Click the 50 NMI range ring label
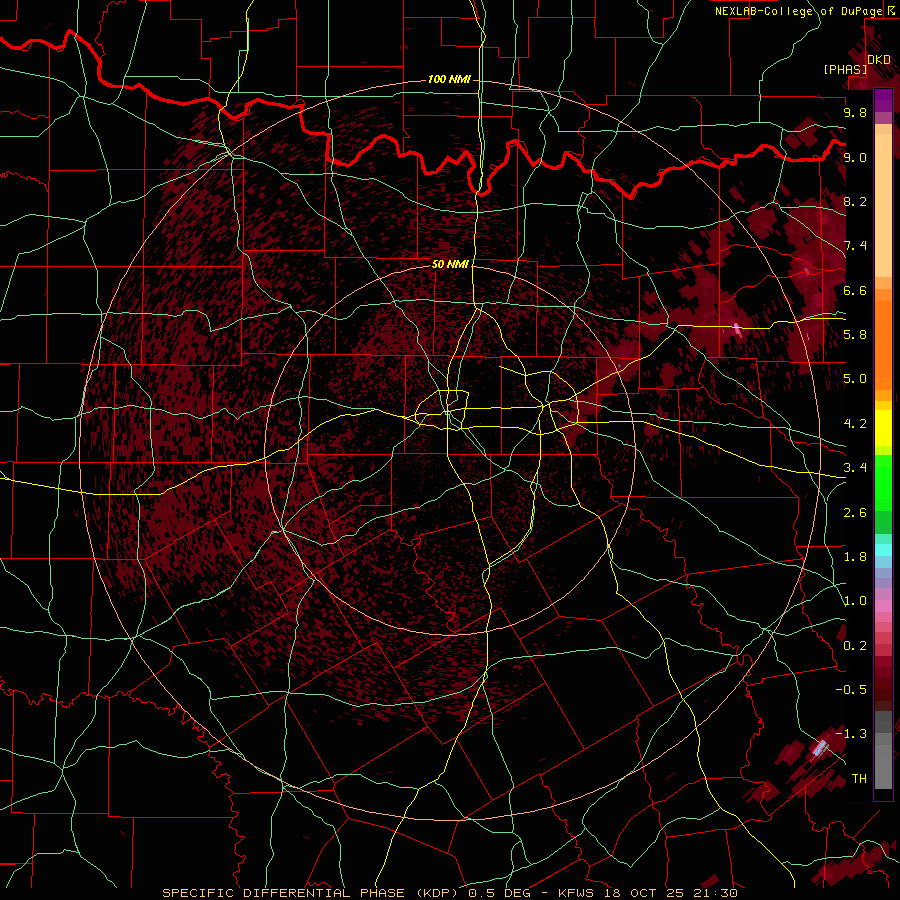Viewport: 900px width, 900px height. [450, 264]
